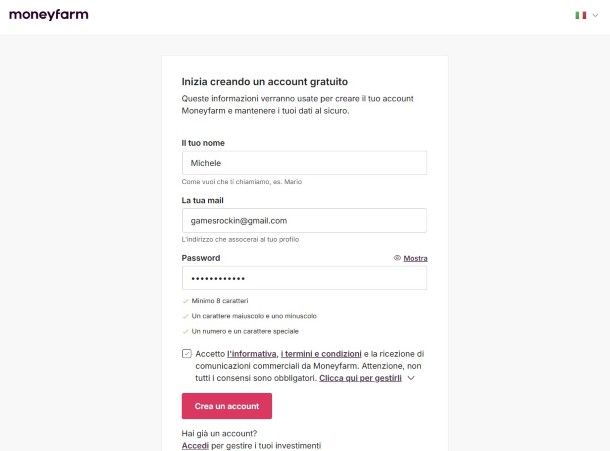Click into the Password field

pos(304,277)
